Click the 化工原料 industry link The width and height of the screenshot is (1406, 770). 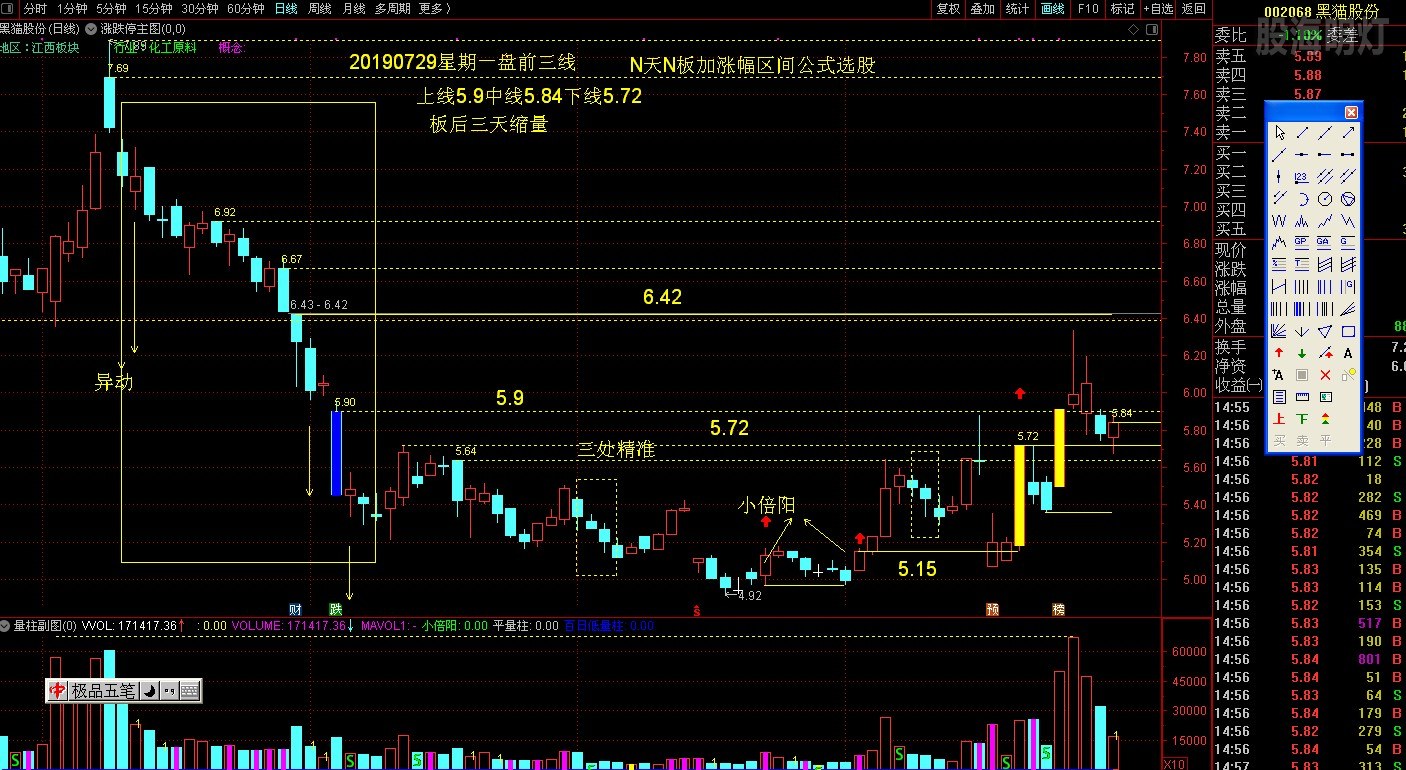coord(173,47)
